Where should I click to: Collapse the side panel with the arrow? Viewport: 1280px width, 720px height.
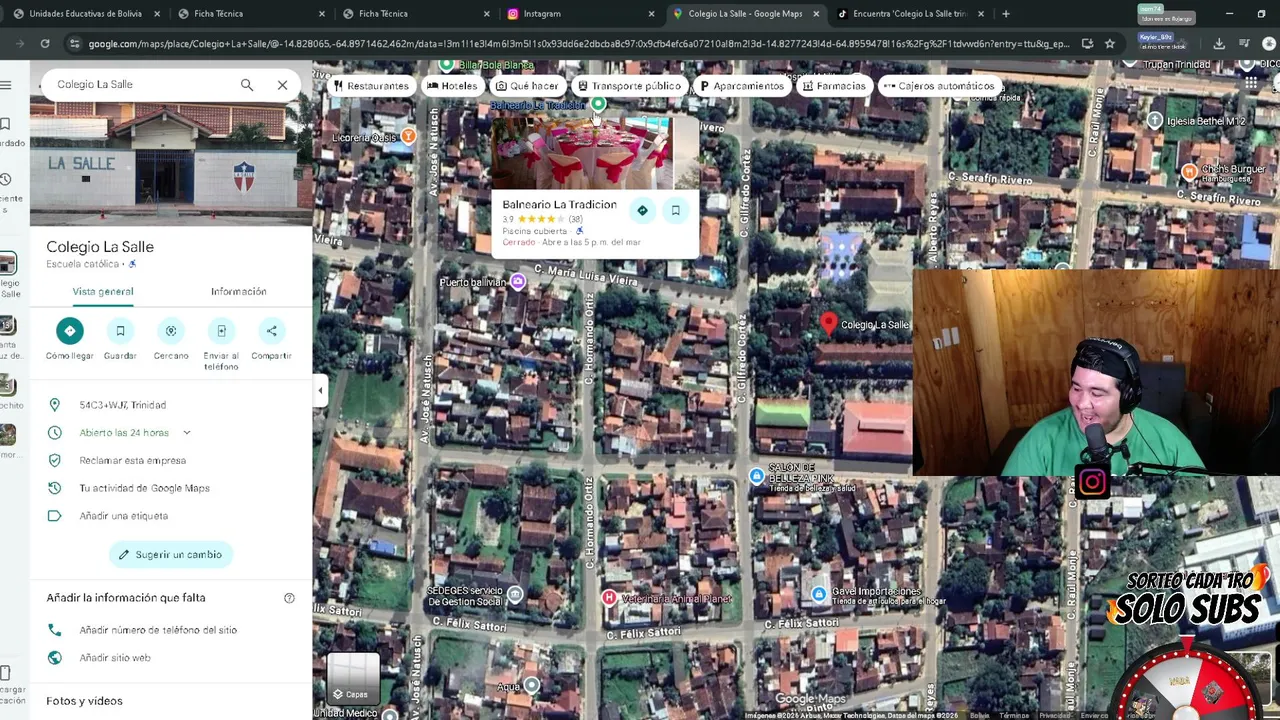tap(320, 390)
